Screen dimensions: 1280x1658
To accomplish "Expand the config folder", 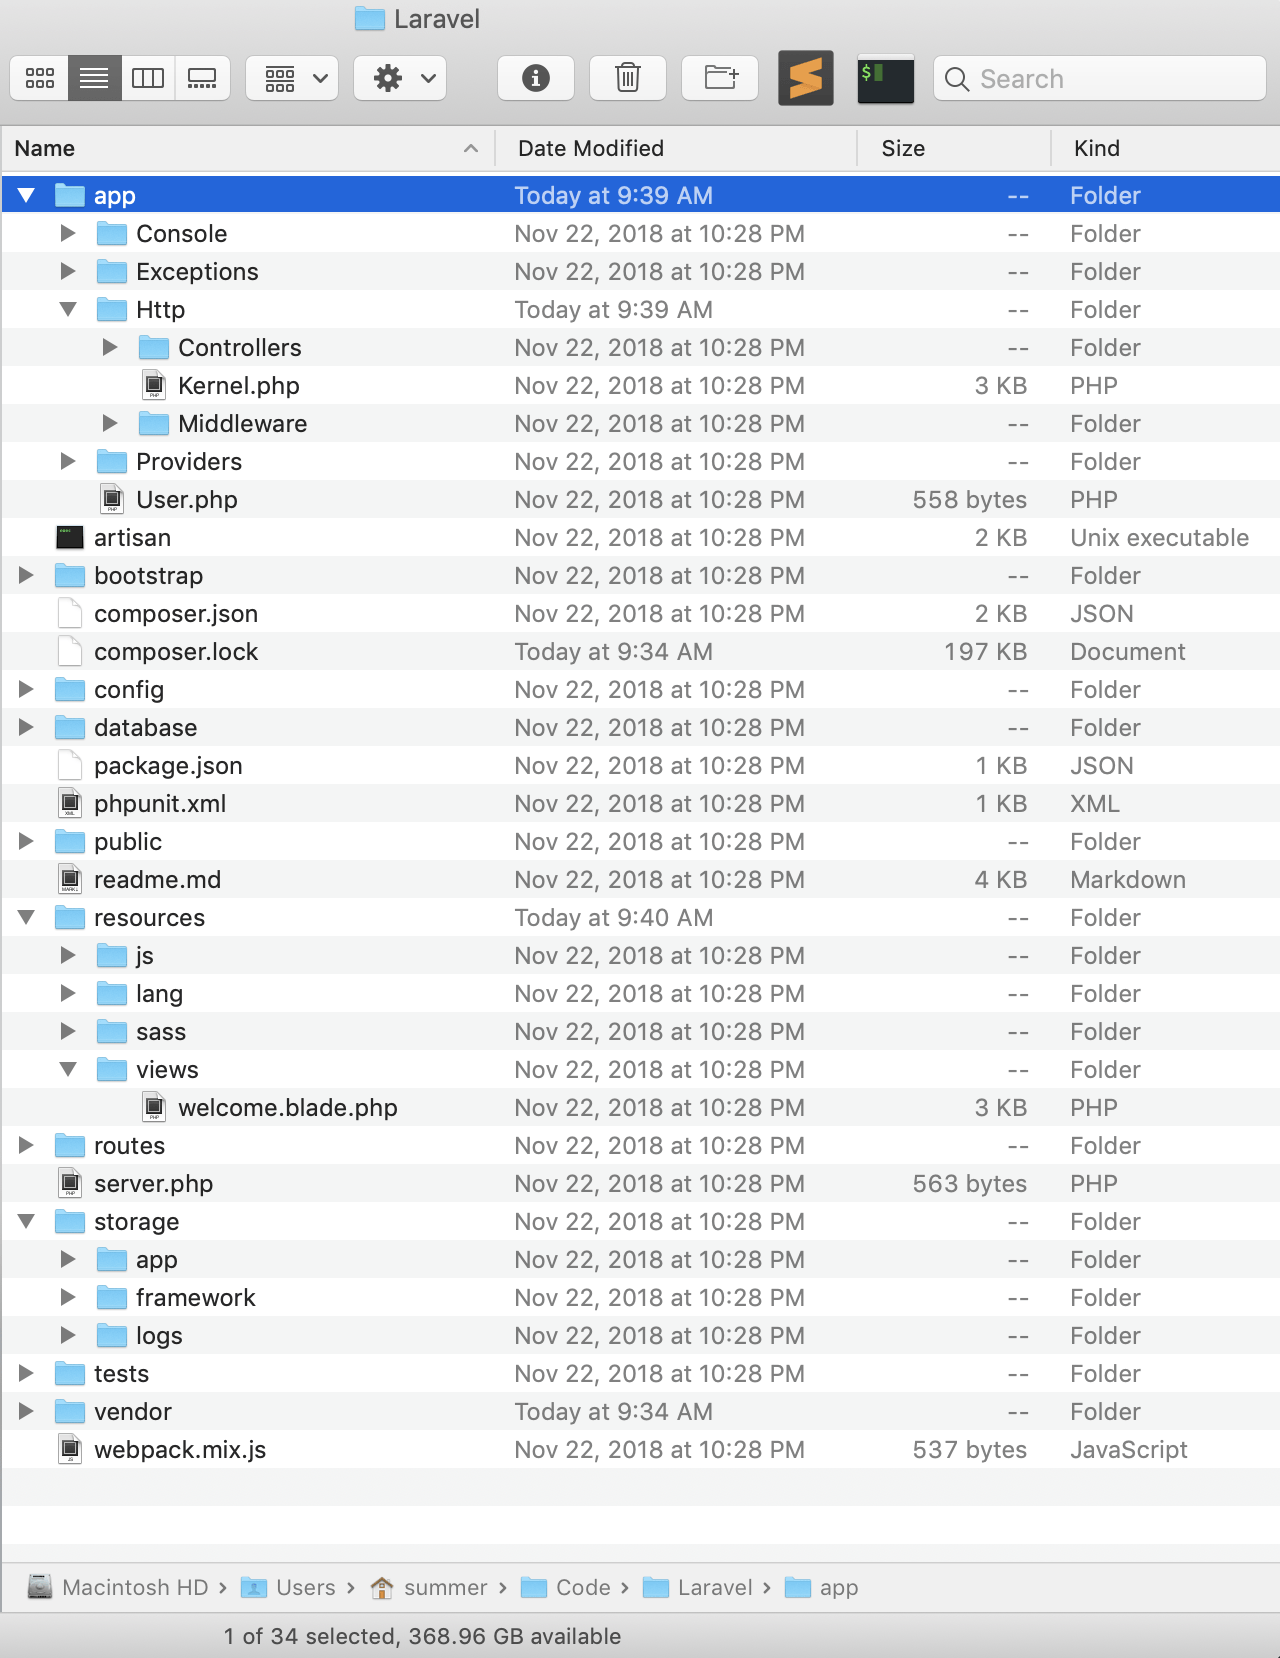I will (x=27, y=689).
